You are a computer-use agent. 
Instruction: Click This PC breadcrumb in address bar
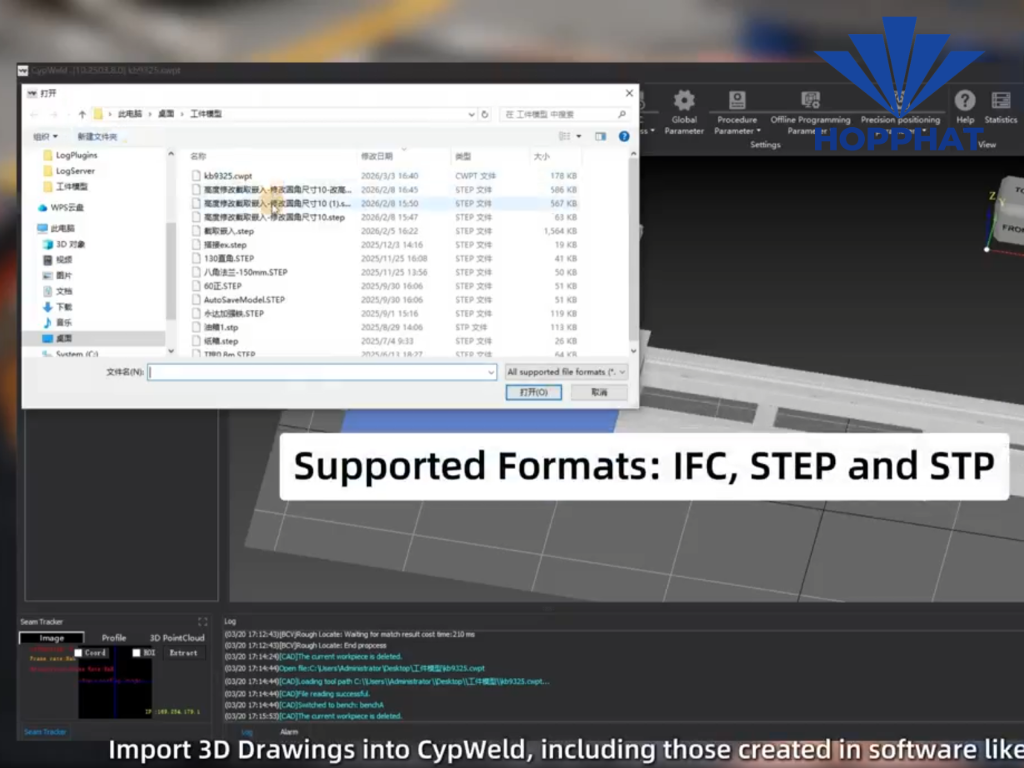(x=129, y=114)
